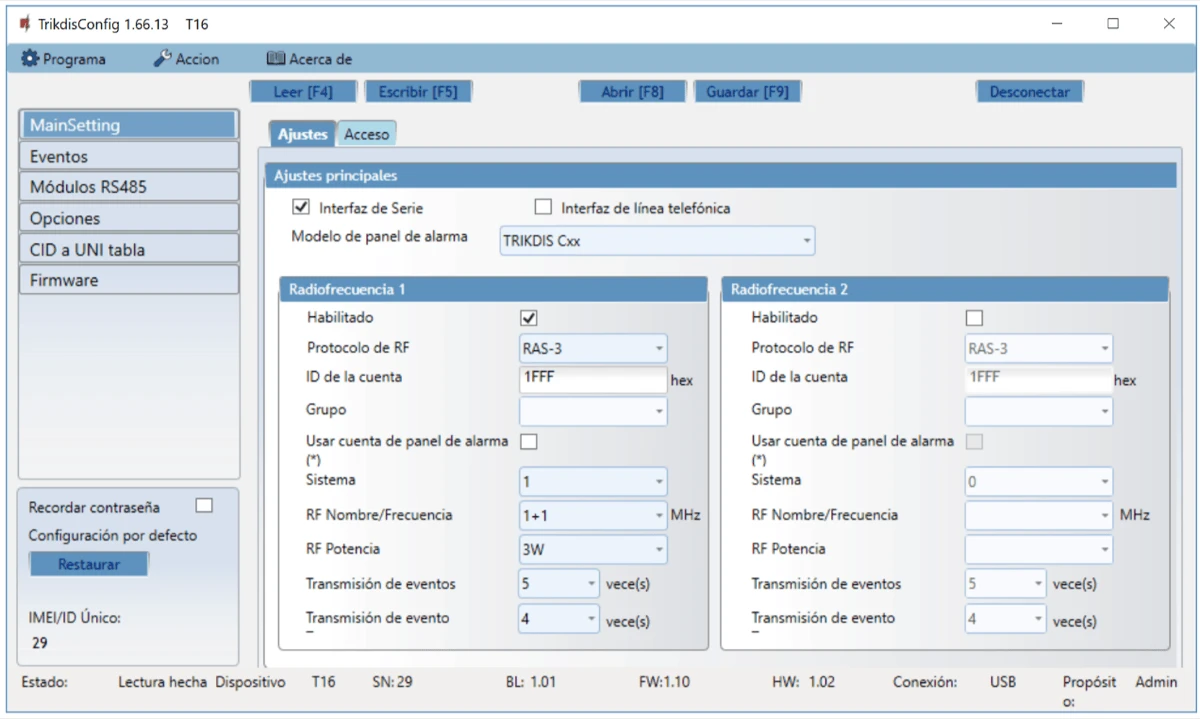Image resolution: width=1200 pixels, height=719 pixels.
Task: Click the Desconectar button
Action: (1029, 92)
